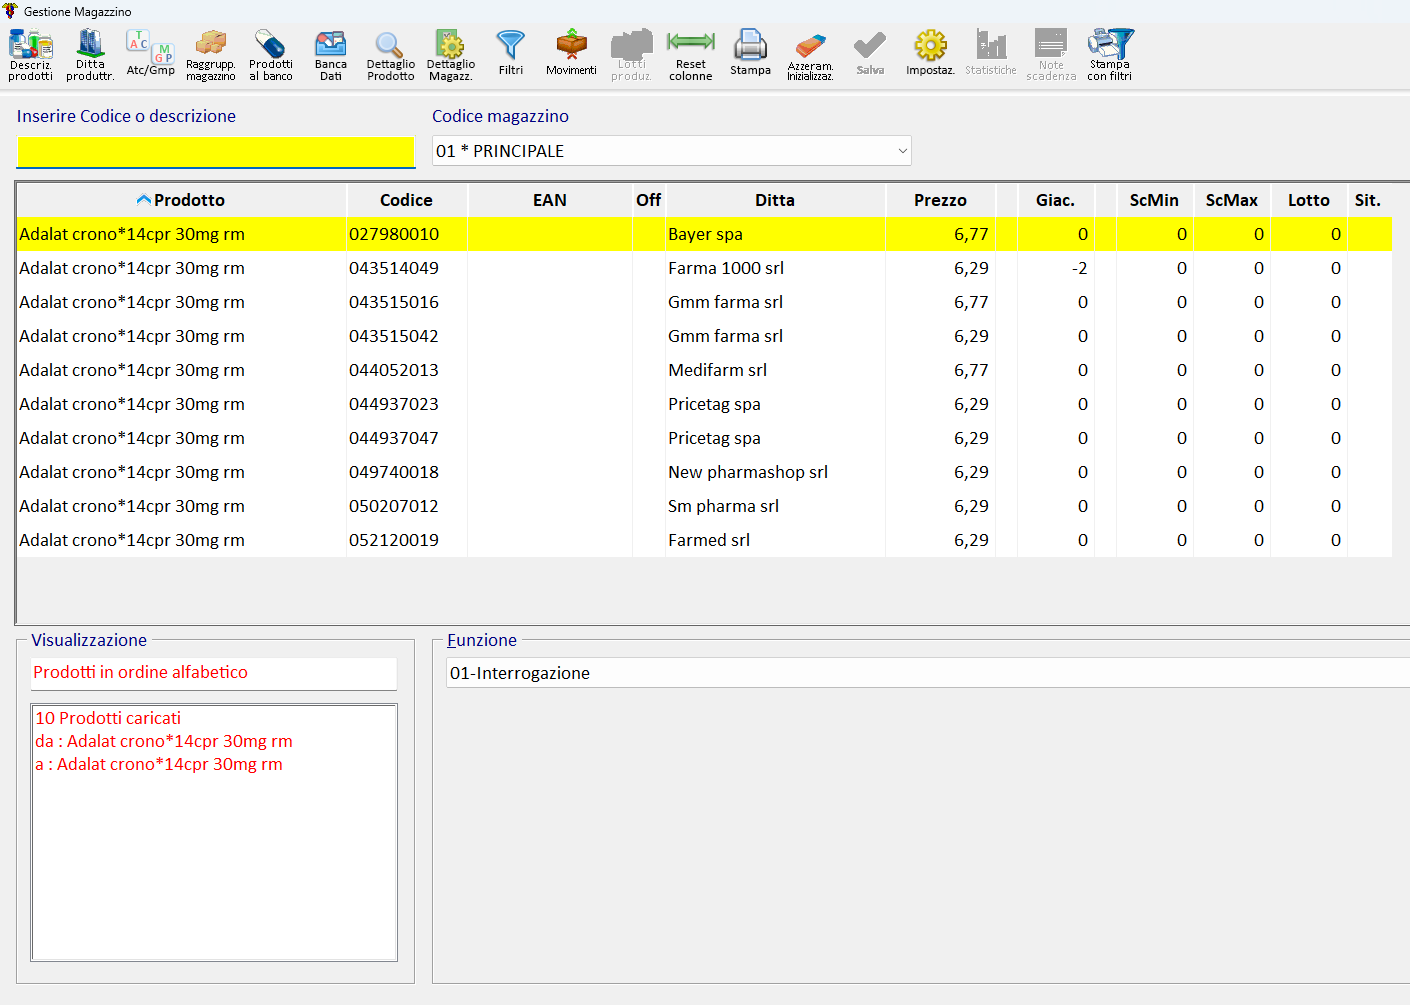Viewport: 1410px width, 1005px height.
Task: Sort by the Prezzo column header
Action: (940, 200)
